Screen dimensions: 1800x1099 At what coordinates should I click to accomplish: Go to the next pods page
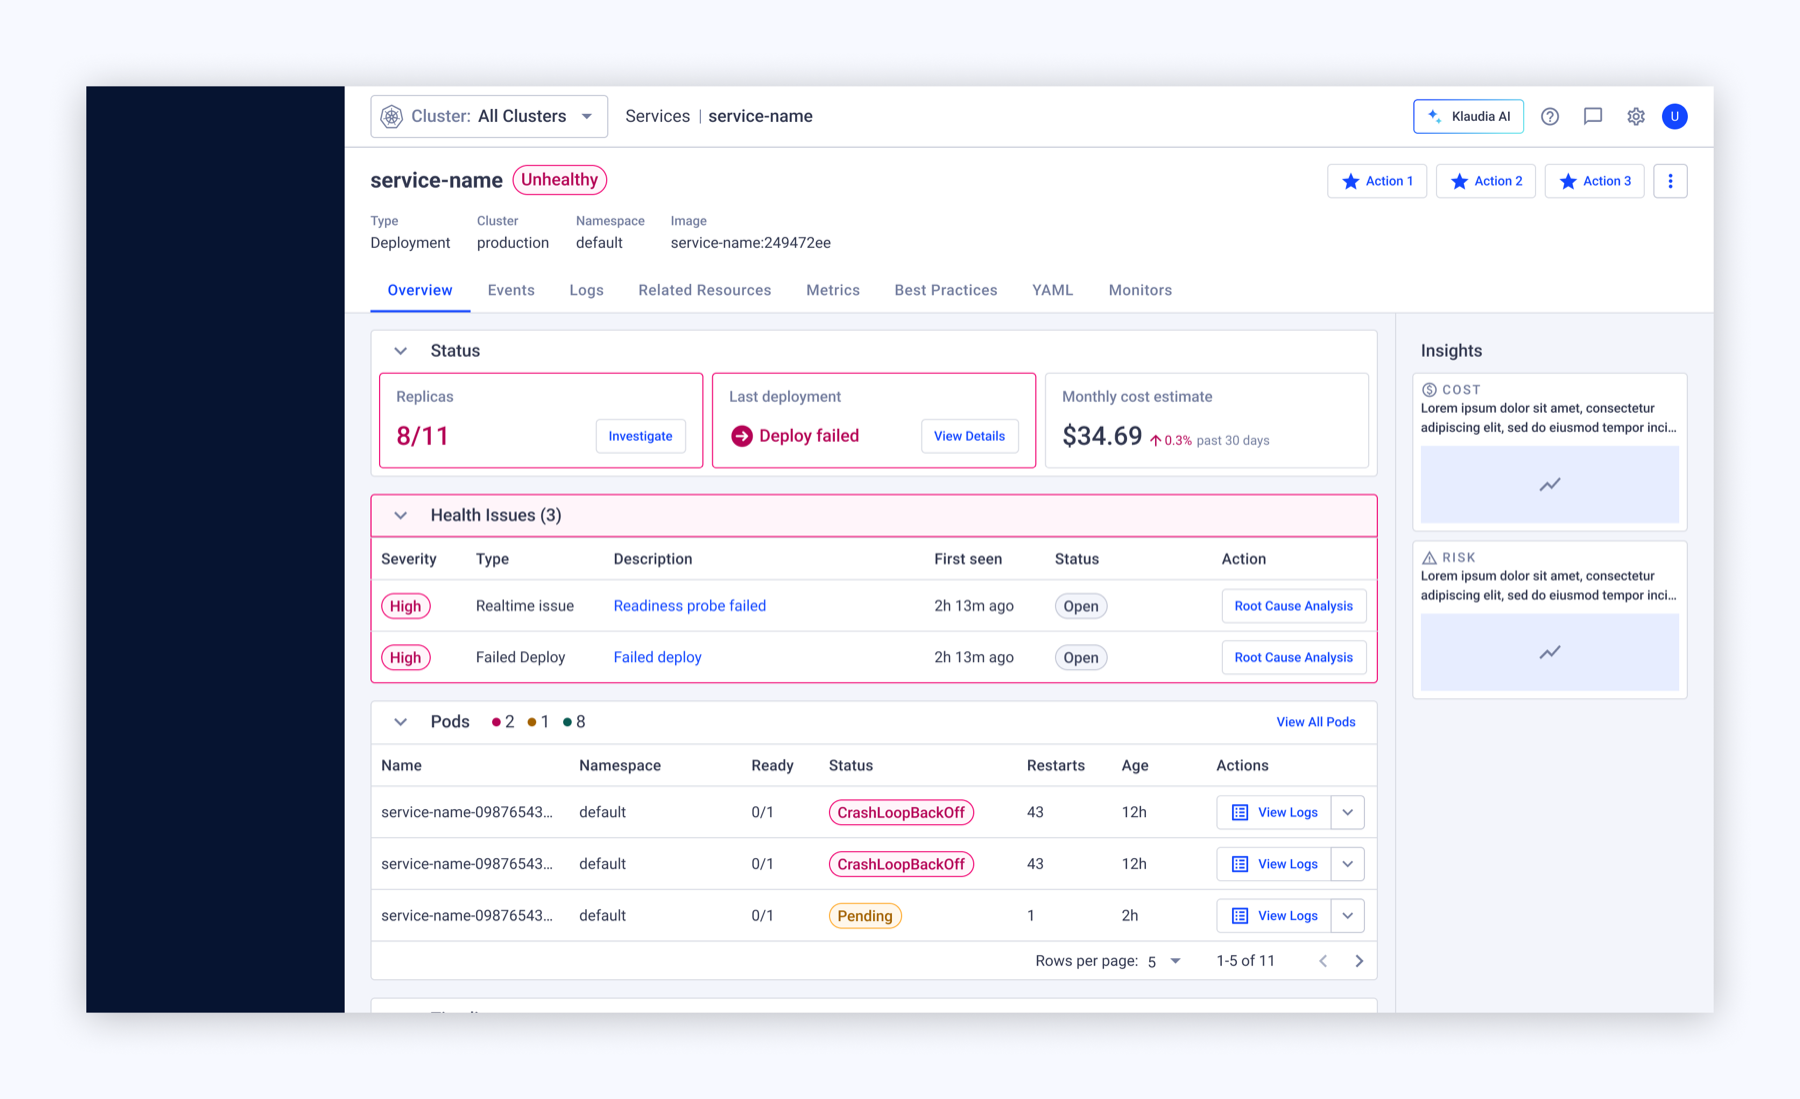point(1359,961)
